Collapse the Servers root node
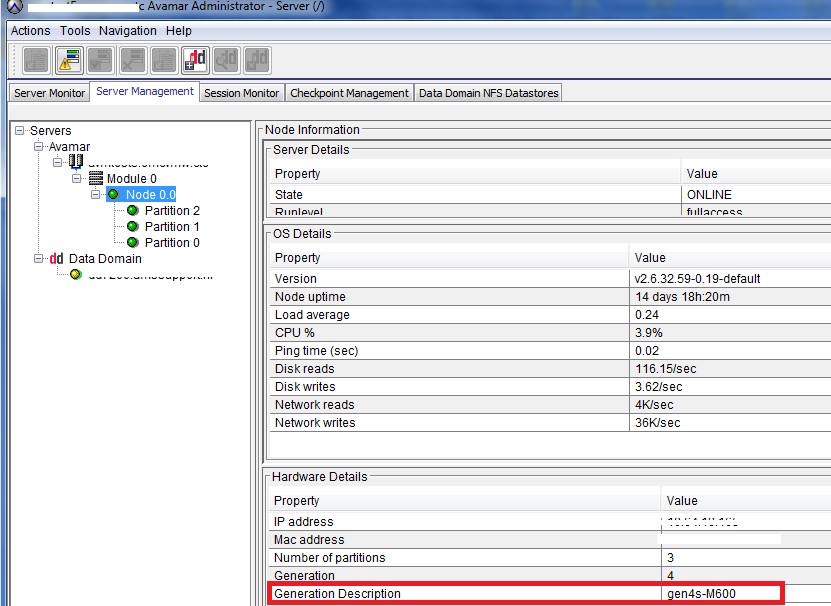Viewport: 831px width, 606px height. coord(20,130)
